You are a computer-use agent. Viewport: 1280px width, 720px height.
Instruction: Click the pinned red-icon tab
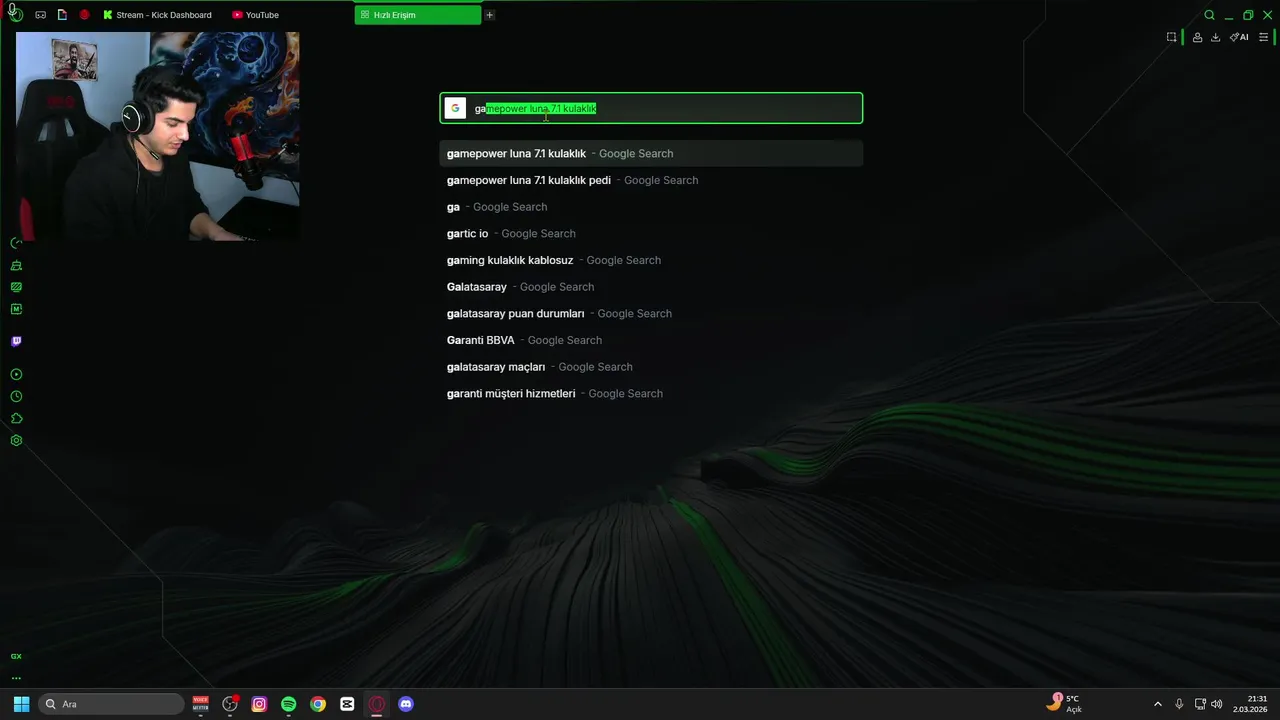[x=84, y=15]
